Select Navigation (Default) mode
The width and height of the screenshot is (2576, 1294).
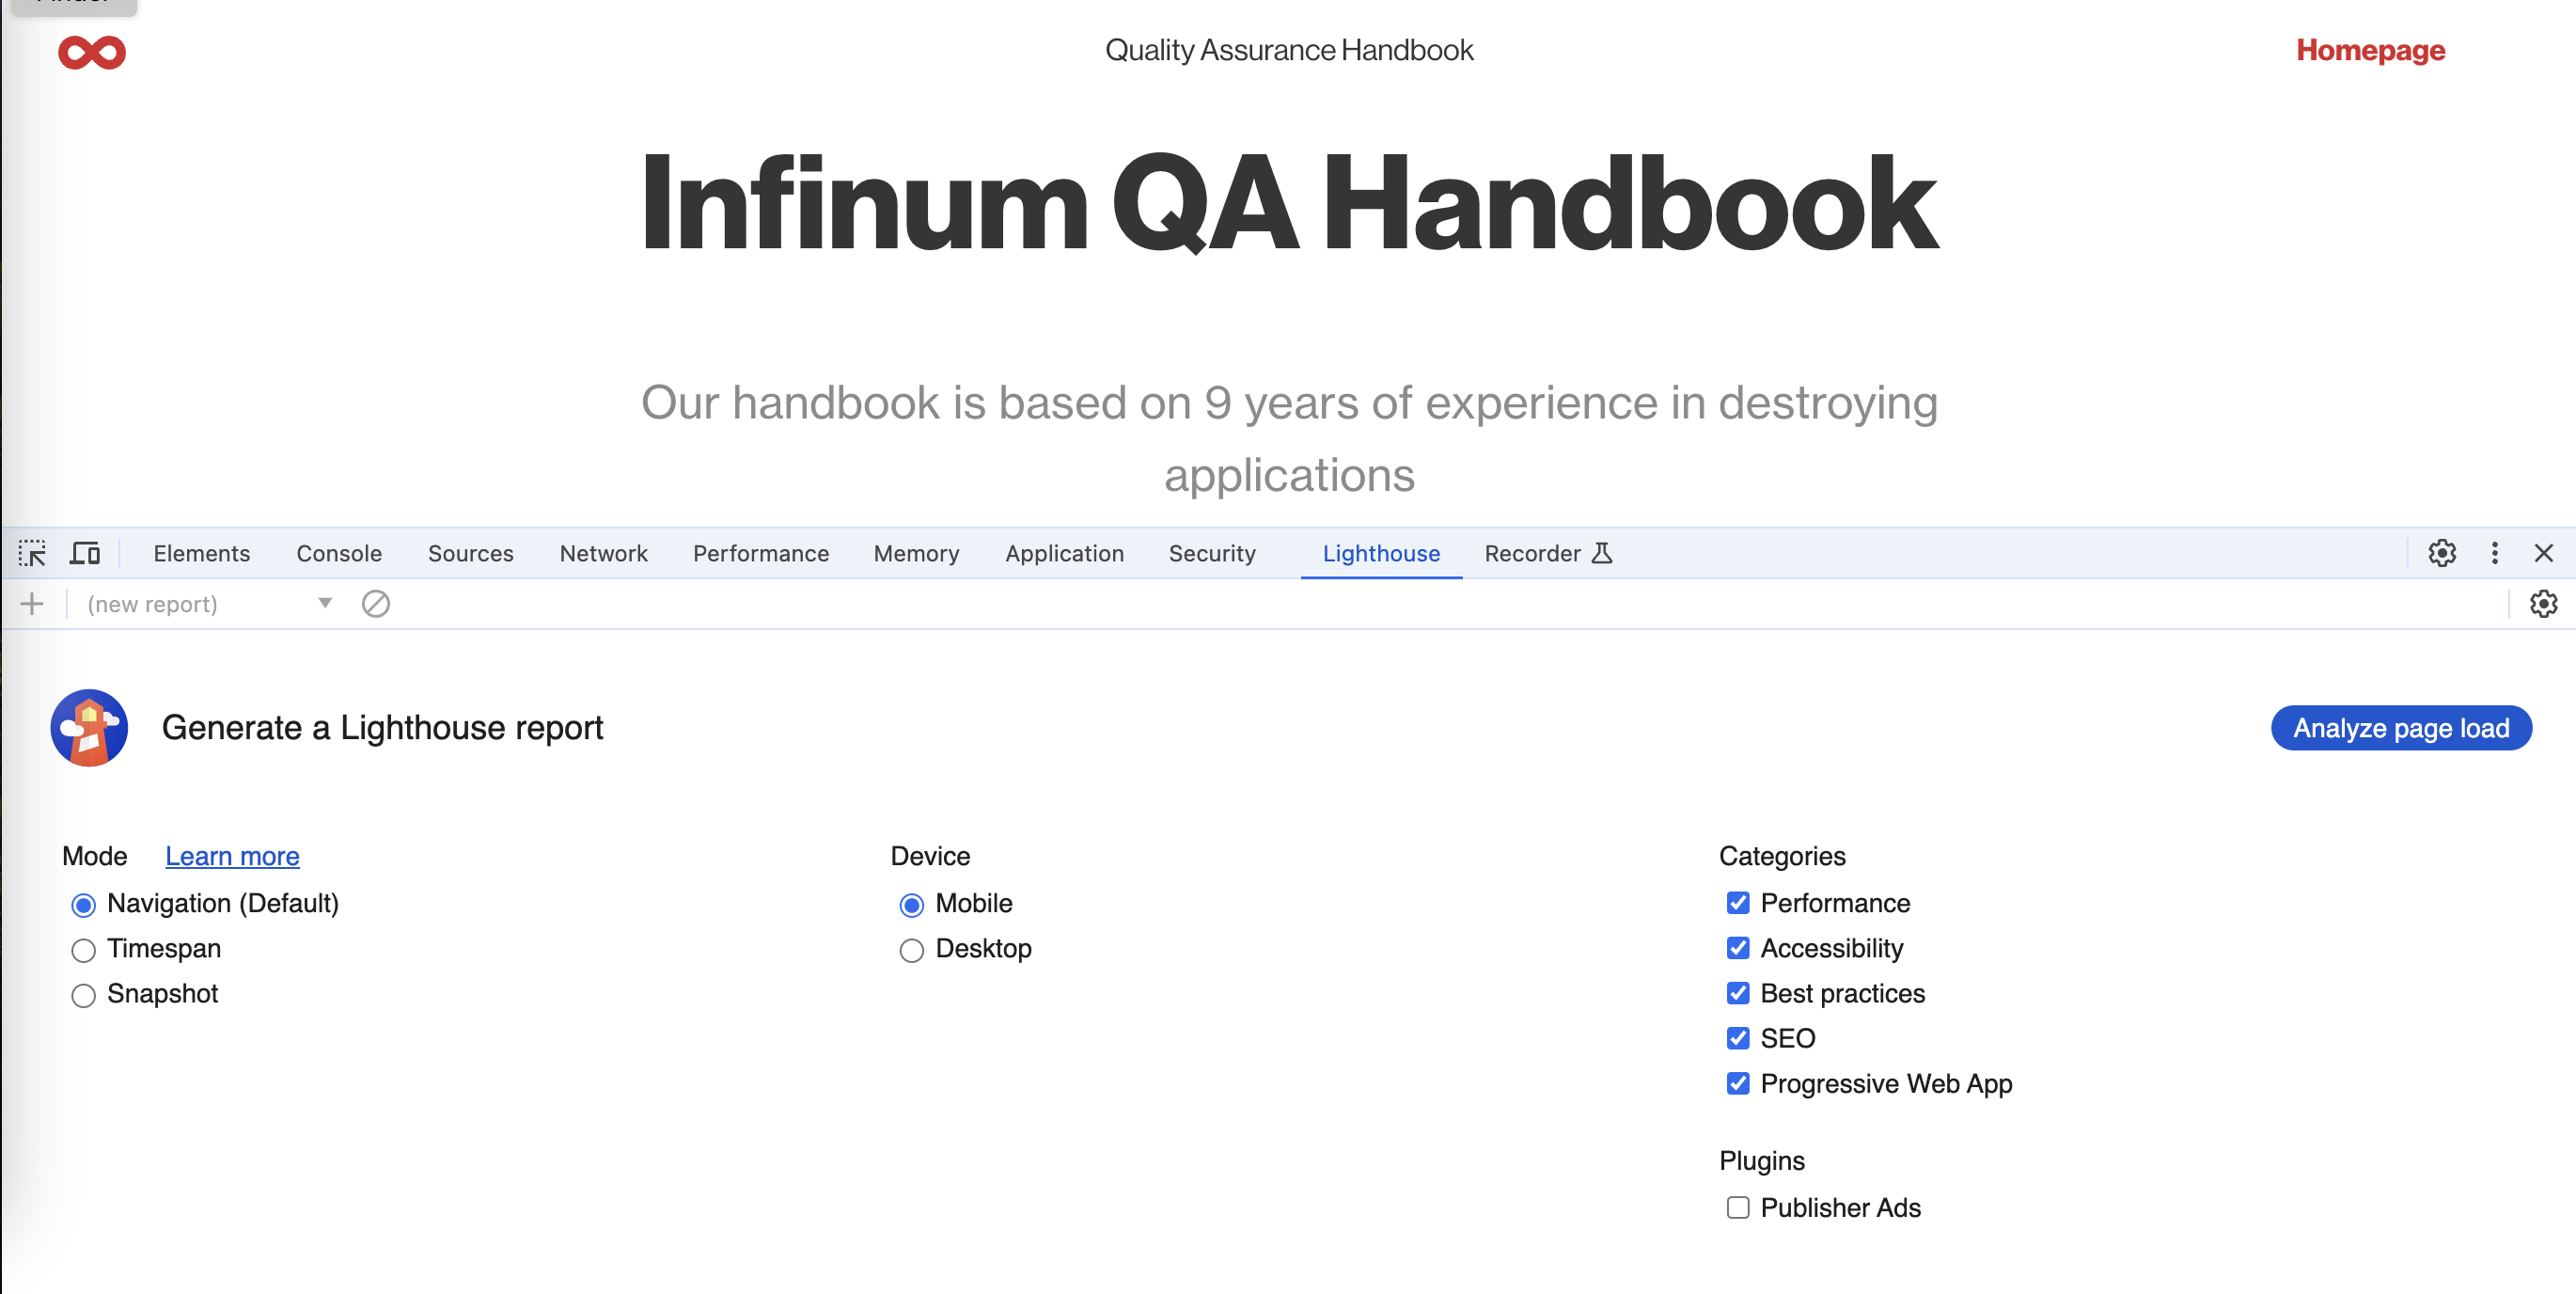pyautogui.click(x=84, y=905)
